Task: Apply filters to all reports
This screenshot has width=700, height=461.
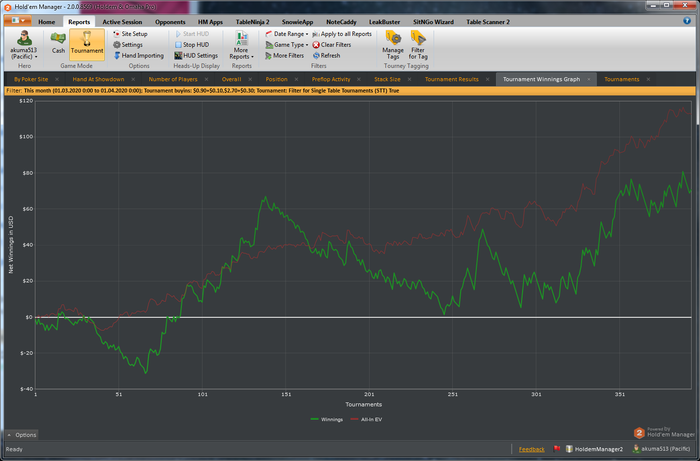Action: [342, 34]
